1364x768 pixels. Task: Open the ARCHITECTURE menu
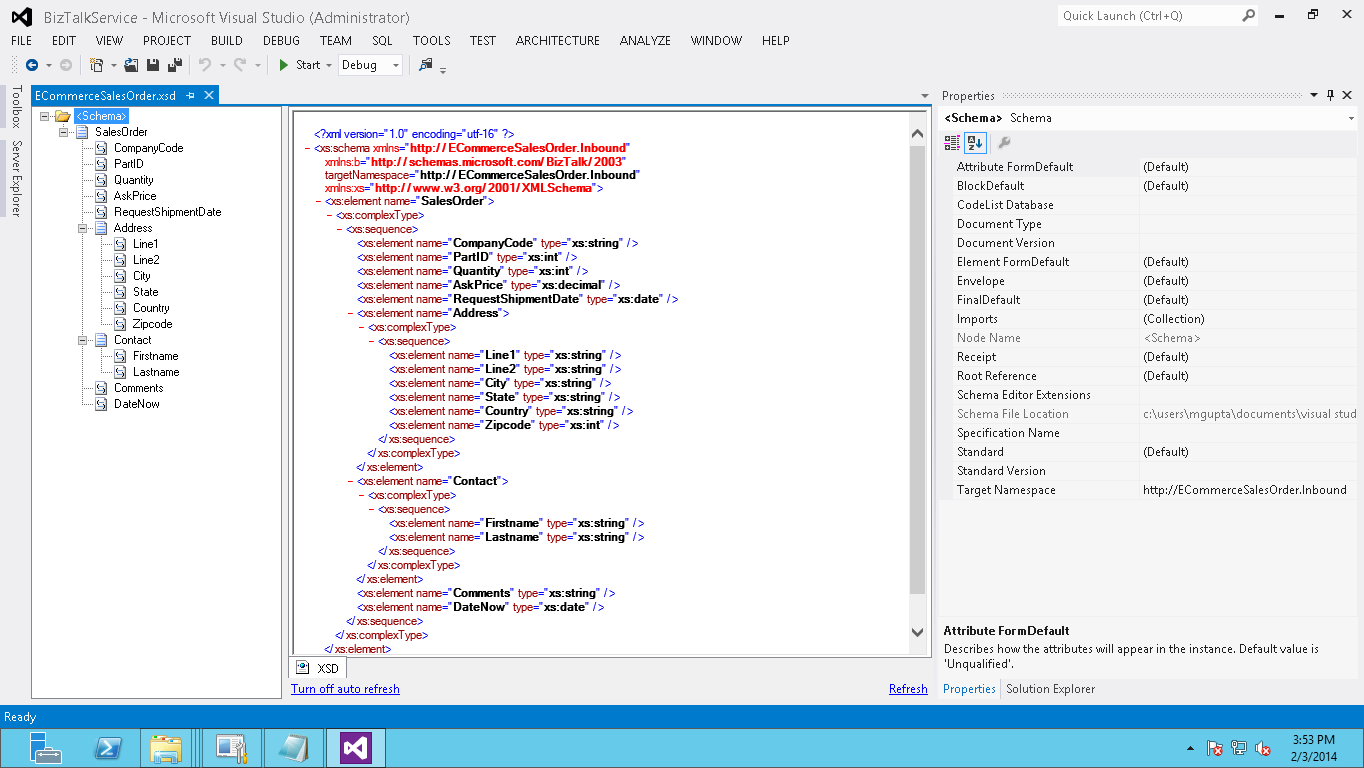coord(558,41)
